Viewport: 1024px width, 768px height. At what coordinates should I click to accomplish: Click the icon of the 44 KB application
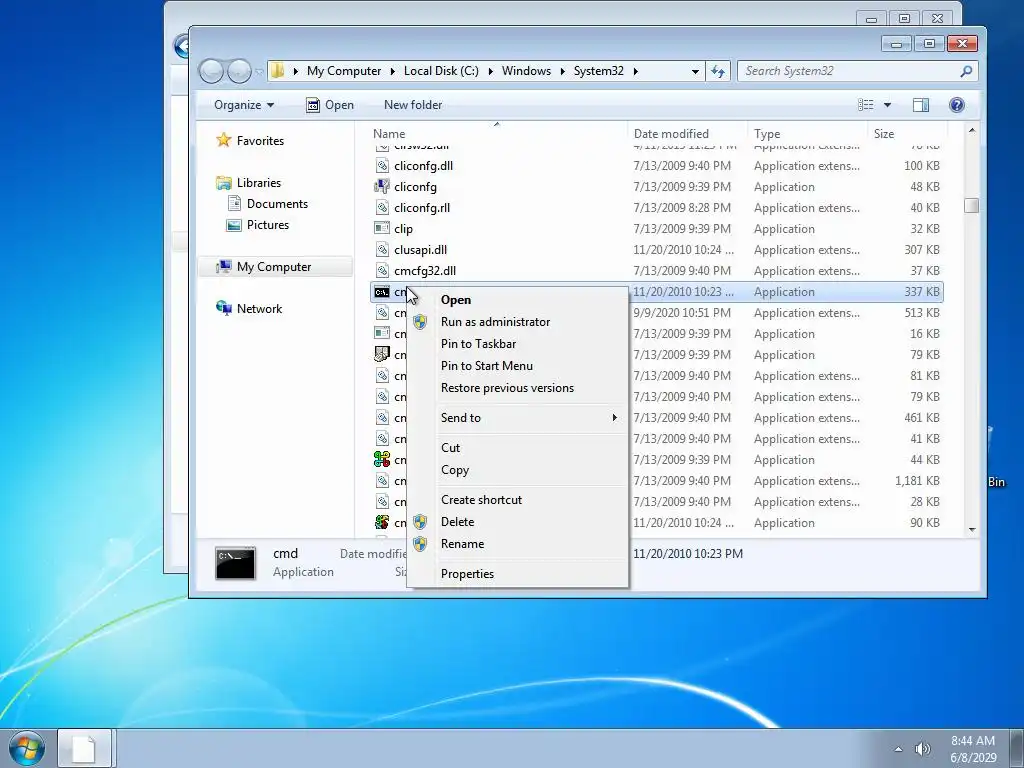click(382, 459)
